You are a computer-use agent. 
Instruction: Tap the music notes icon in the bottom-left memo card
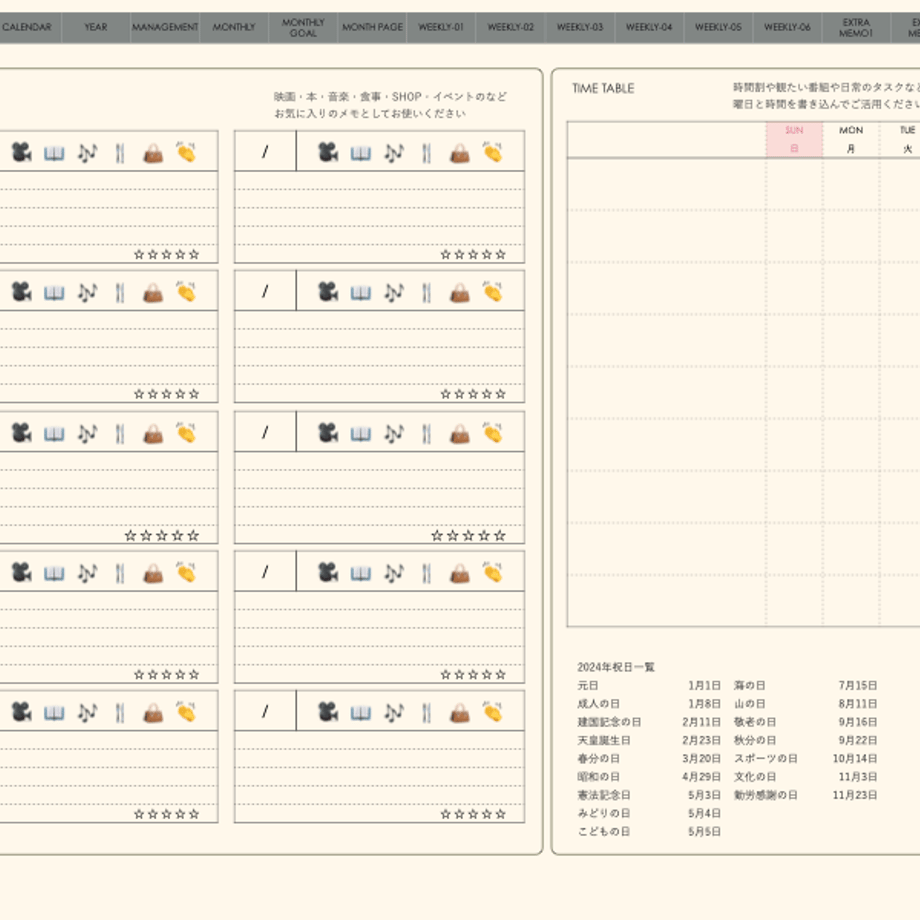87,713
